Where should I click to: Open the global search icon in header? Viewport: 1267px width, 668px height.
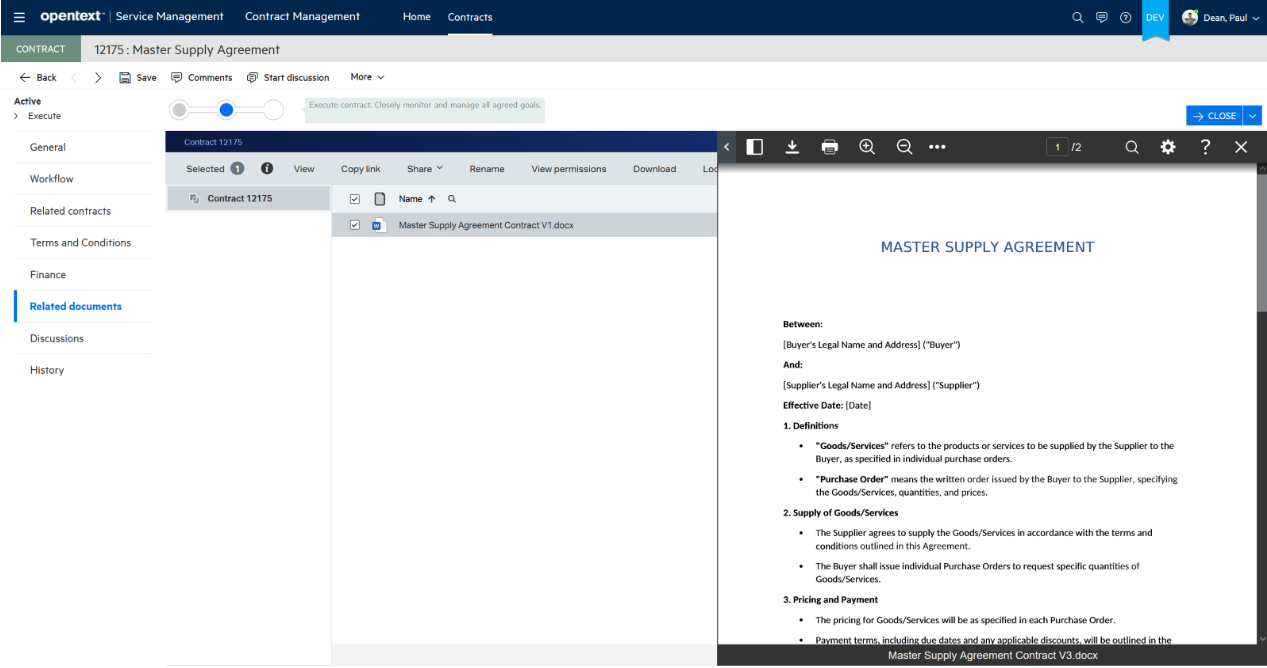pos(1077,17)
